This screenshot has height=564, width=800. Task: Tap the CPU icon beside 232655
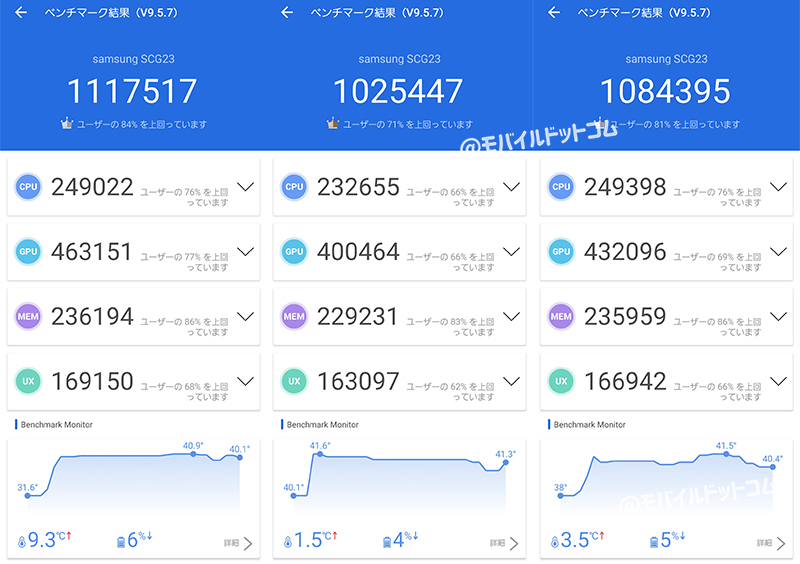tap(294, 187)
